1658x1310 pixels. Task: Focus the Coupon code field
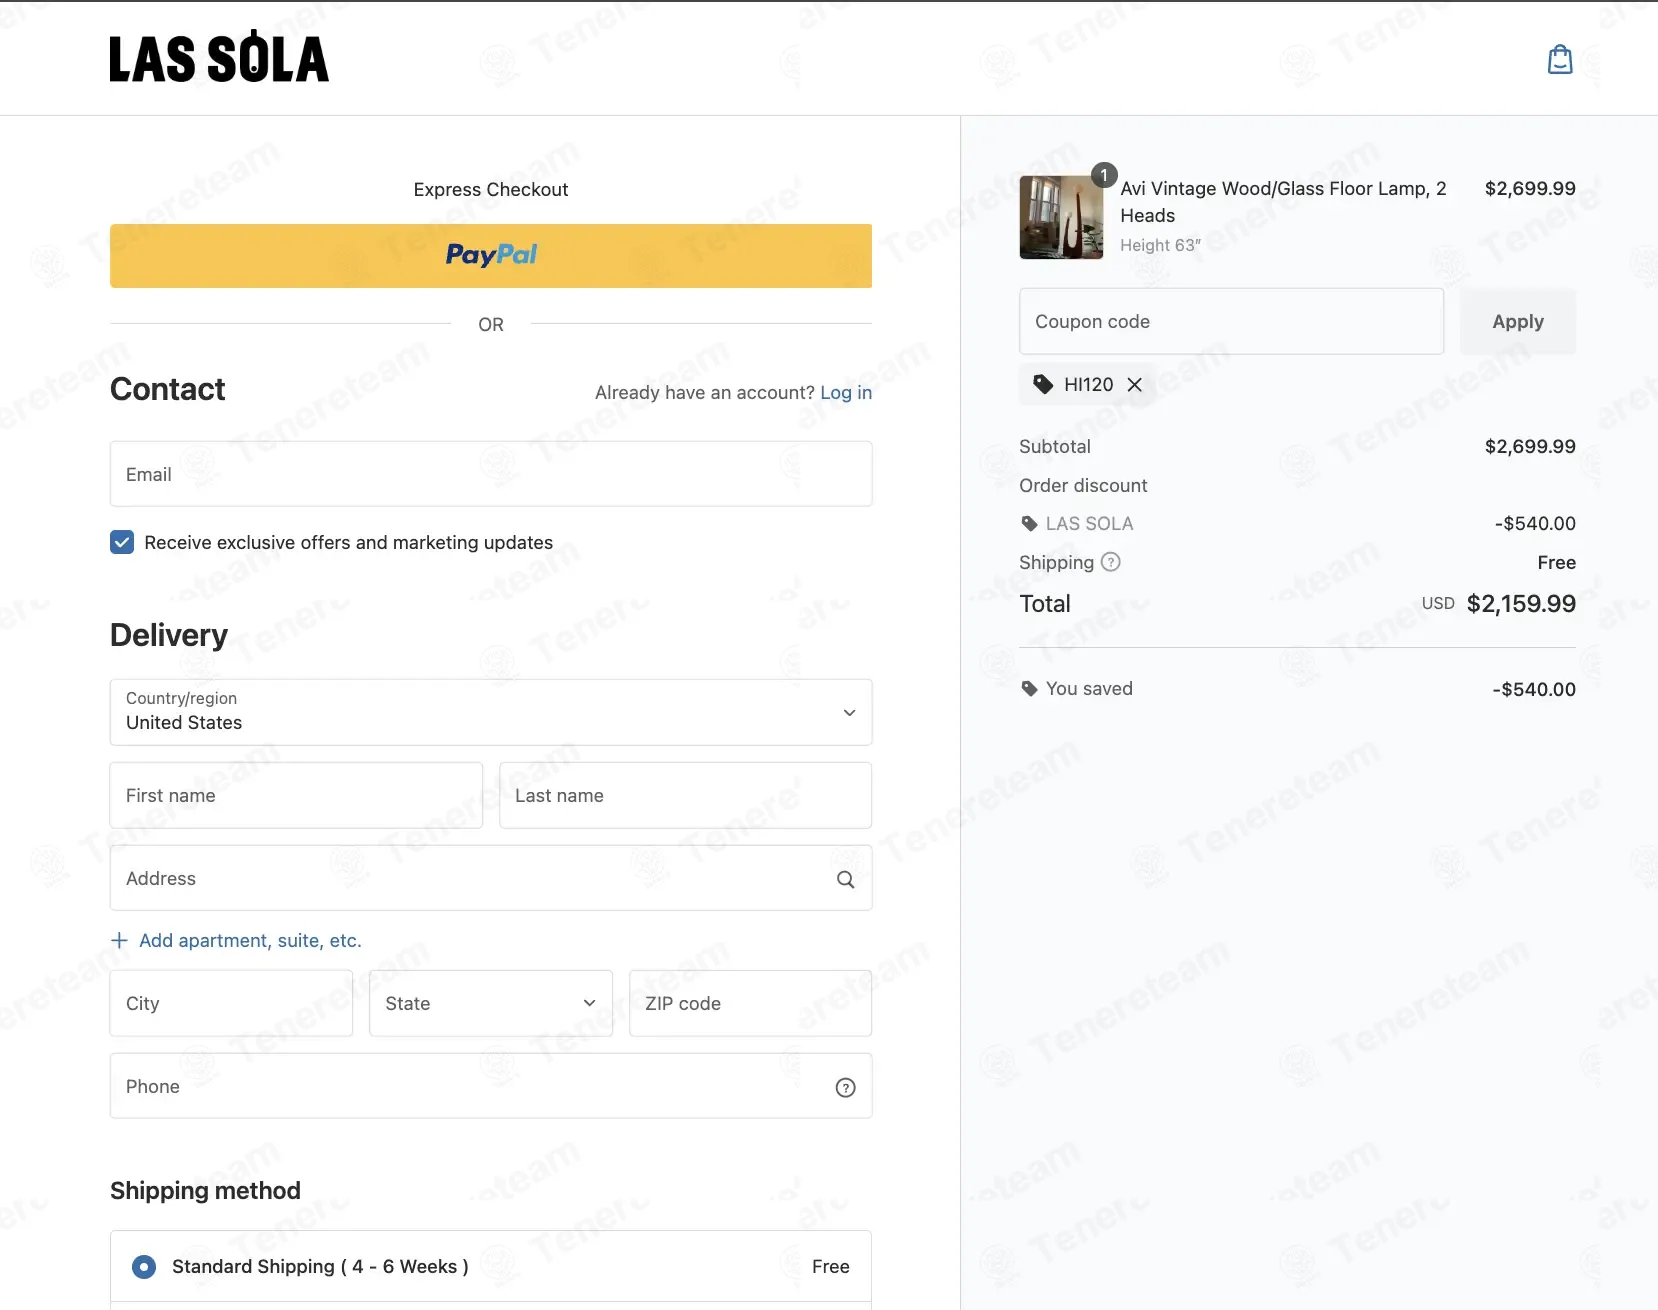click(1231, 321)
